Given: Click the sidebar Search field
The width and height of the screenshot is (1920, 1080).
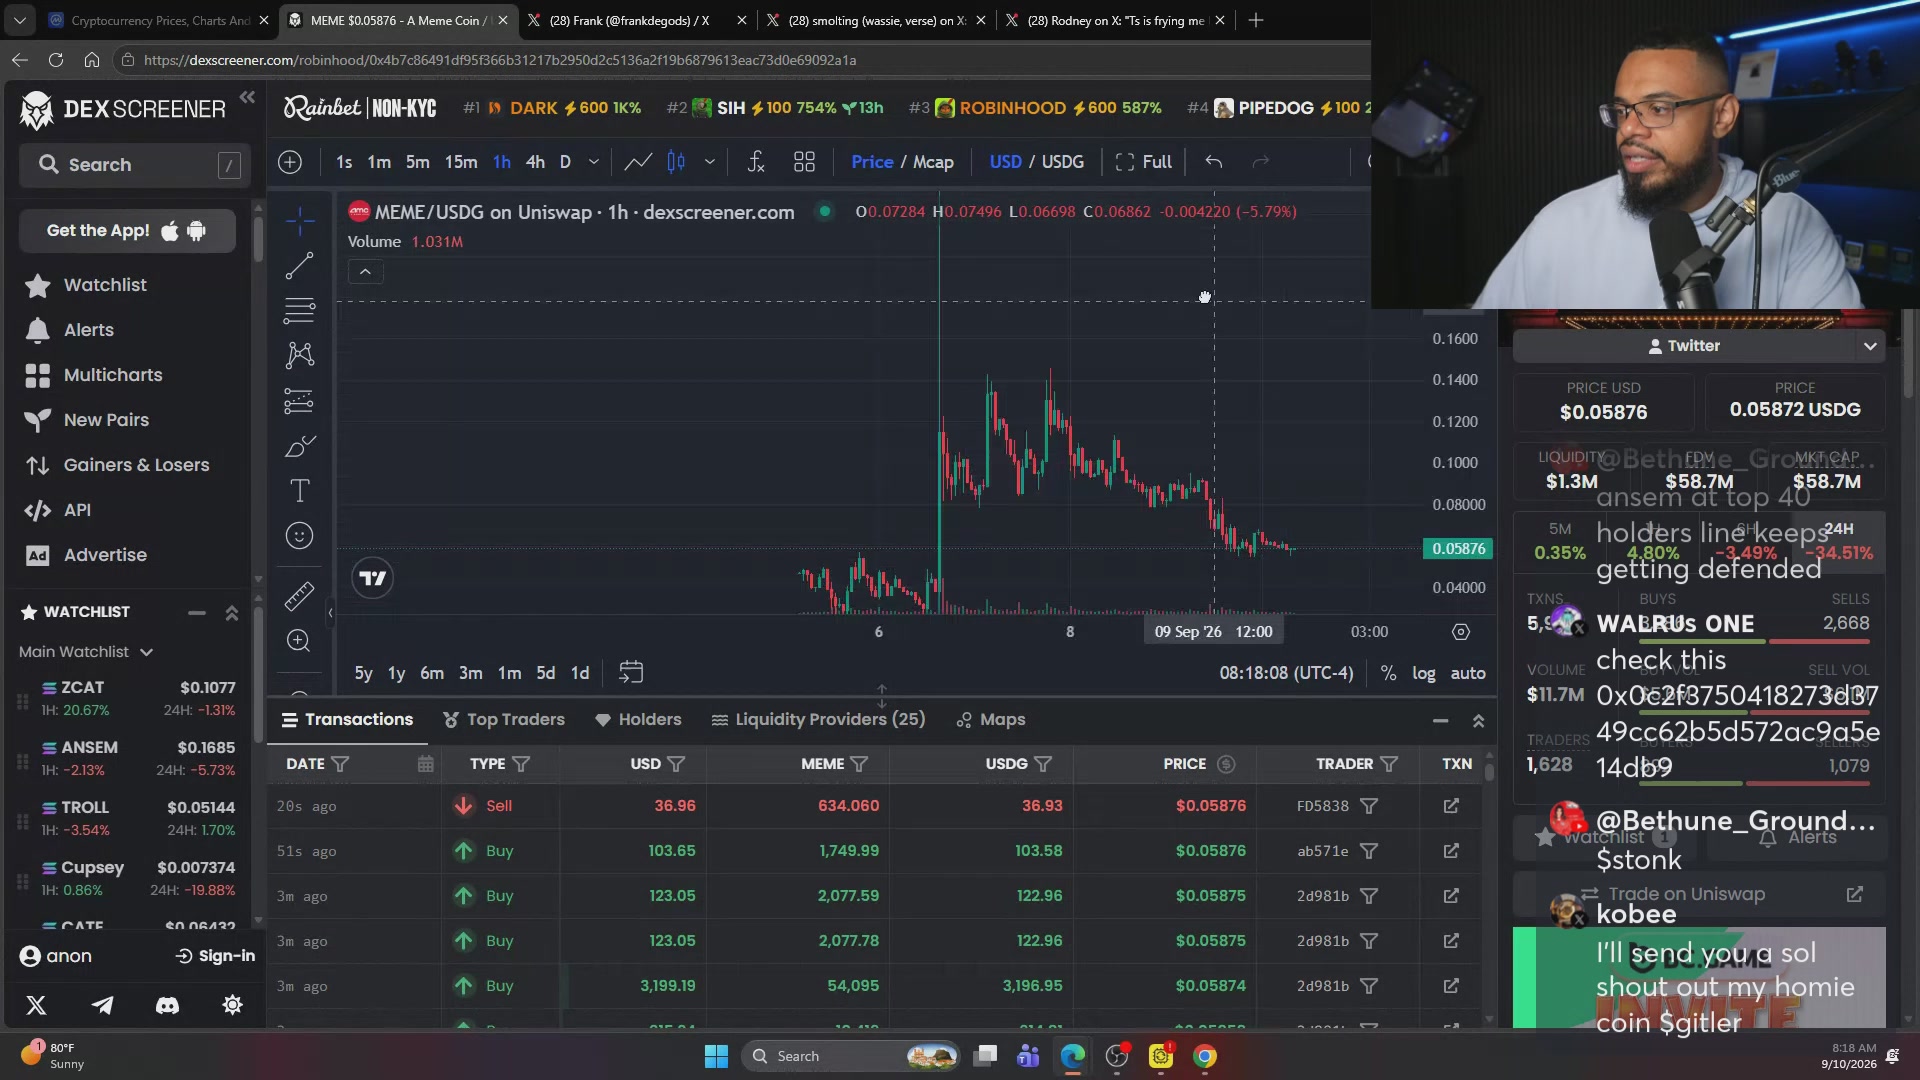Looking at the screenshot, I should (x=132, y=165).
